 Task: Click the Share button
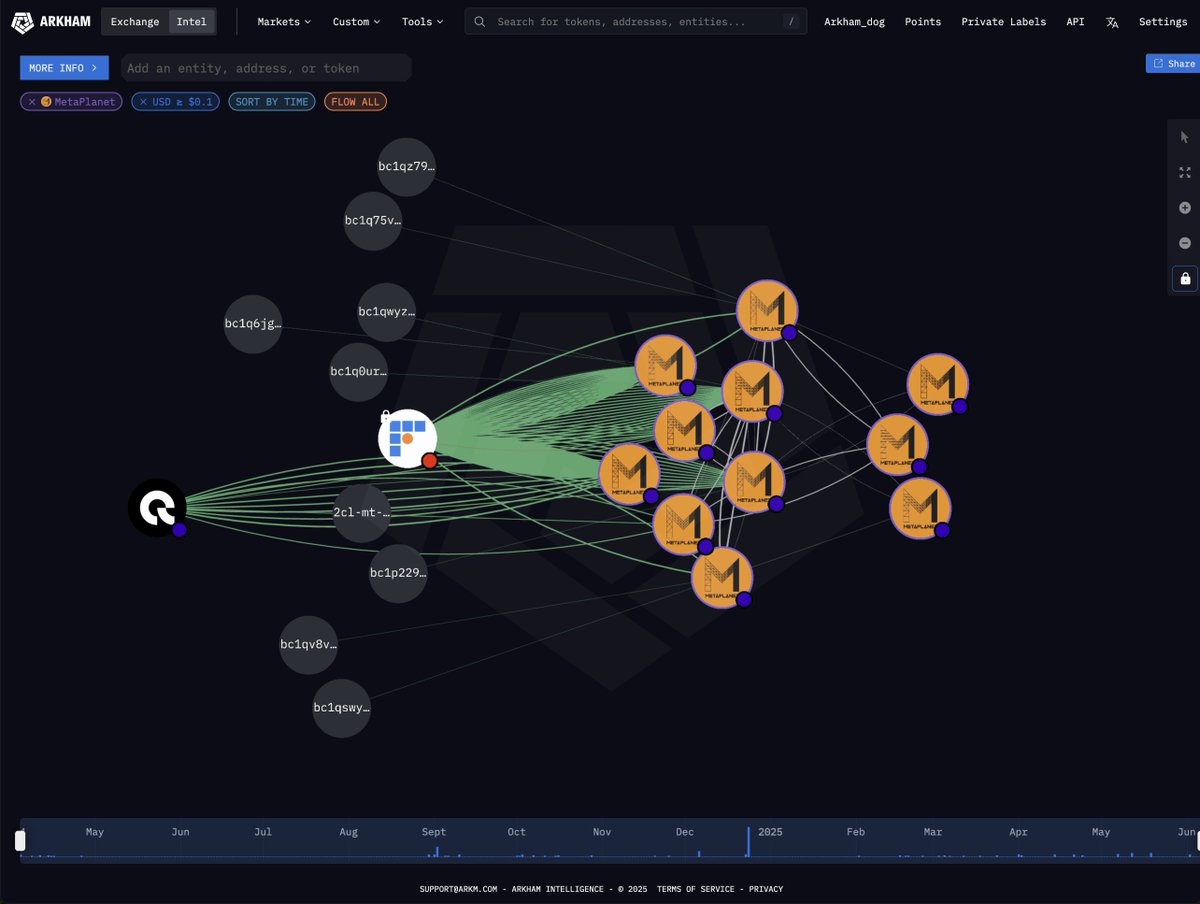1173,64
